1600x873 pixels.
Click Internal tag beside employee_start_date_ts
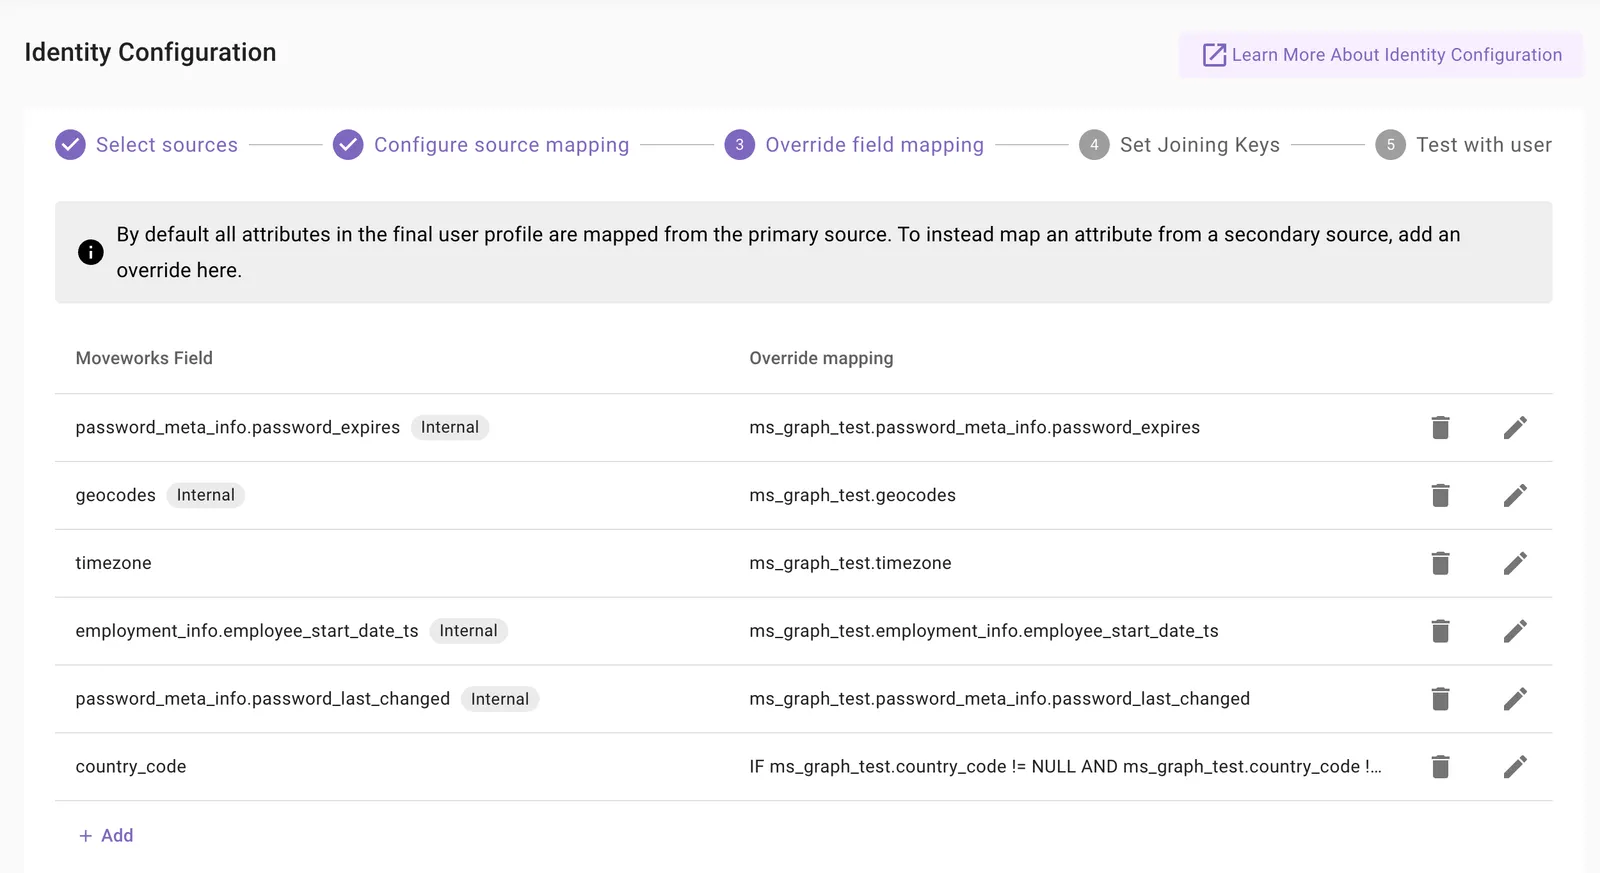(x=468, y=631)
